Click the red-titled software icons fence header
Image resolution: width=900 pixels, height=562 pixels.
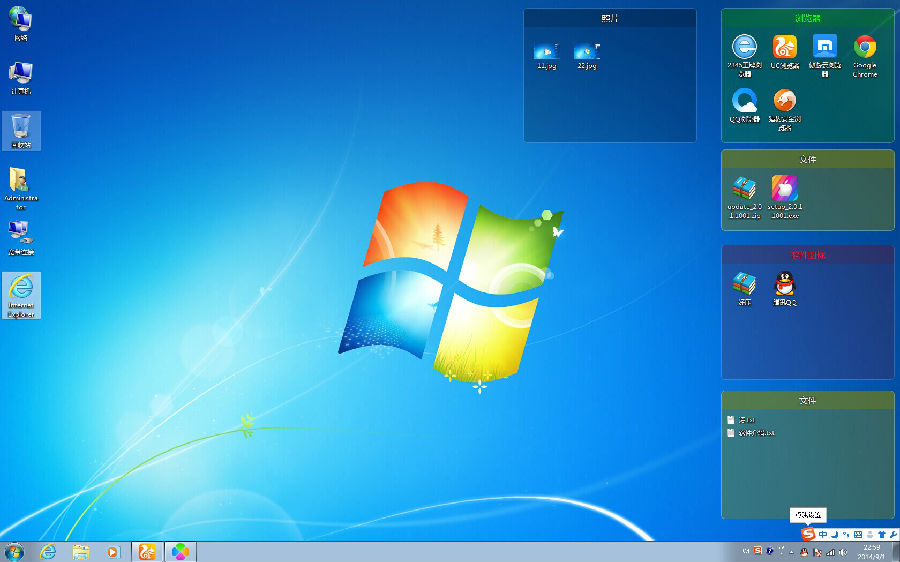click(808, 255)
